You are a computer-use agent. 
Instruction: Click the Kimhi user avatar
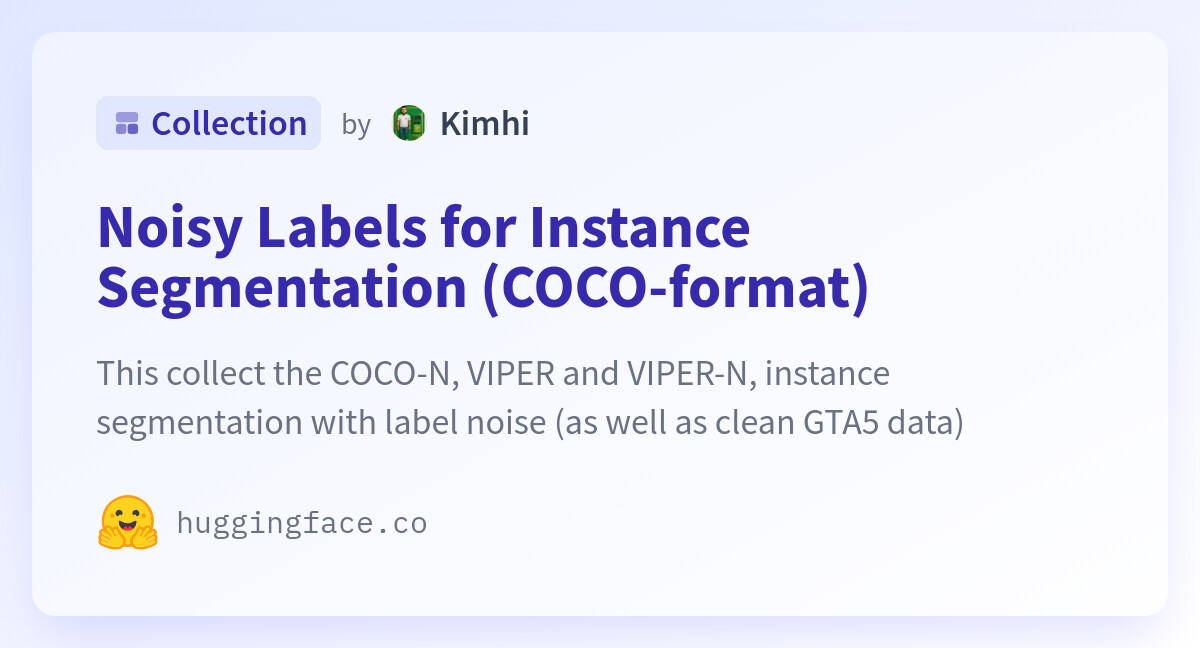tap(408, 123)
